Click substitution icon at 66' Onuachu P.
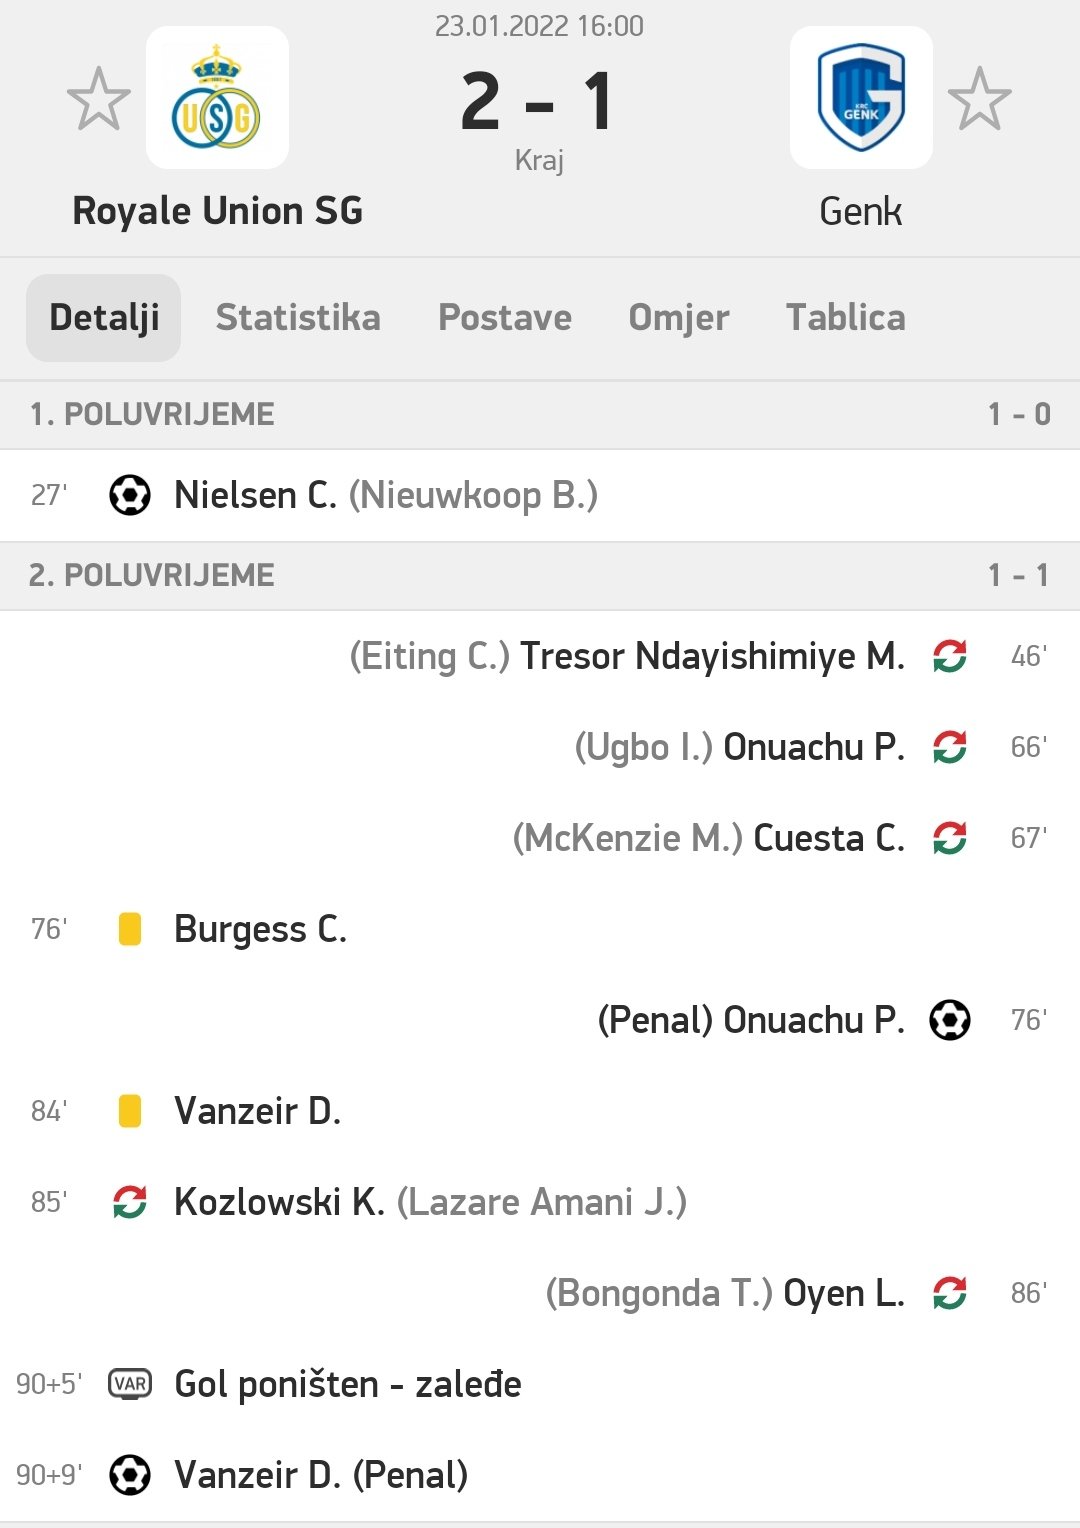This screenshot has width=1080, height=1528. [x=949, y=747]
